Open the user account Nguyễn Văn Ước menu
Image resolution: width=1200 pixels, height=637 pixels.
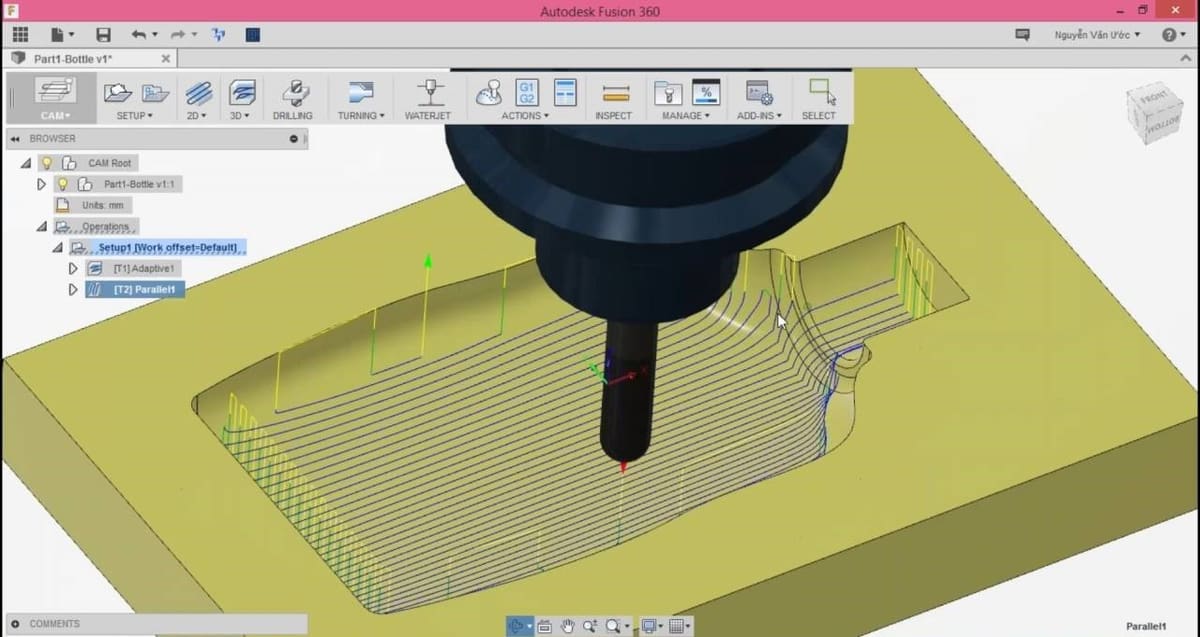[1097, 35]
